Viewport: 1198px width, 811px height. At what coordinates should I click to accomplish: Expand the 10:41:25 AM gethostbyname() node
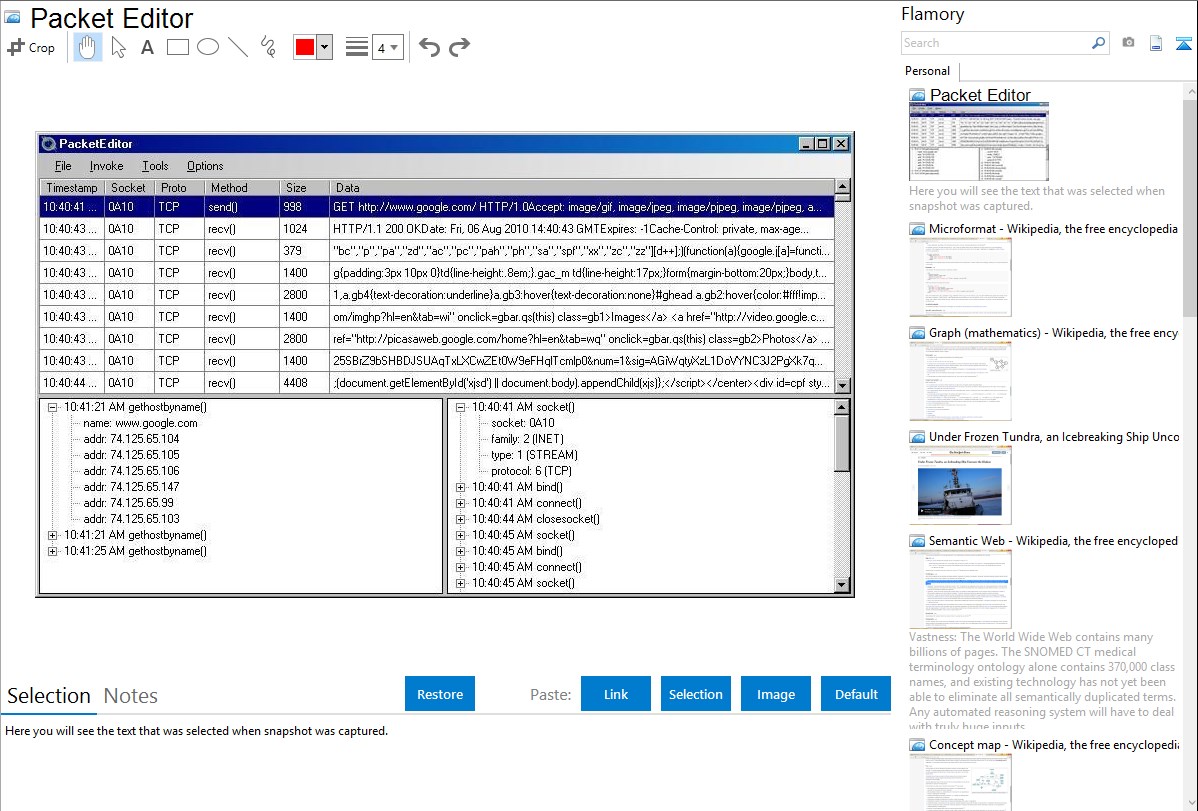(x=52, y=551)
